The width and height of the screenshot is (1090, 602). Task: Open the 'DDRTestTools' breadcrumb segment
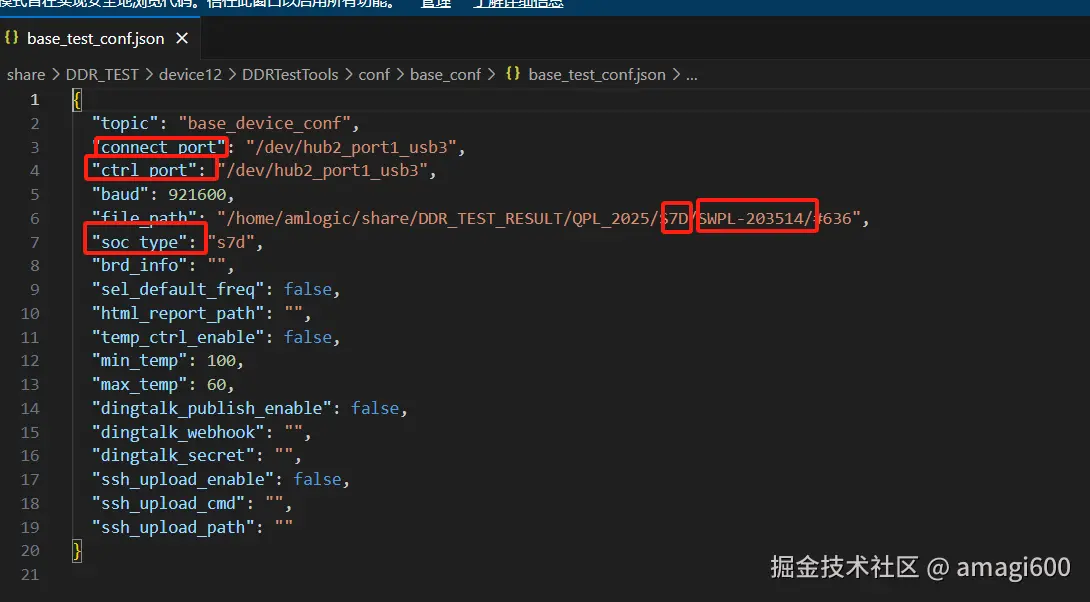tap(290, 74)
